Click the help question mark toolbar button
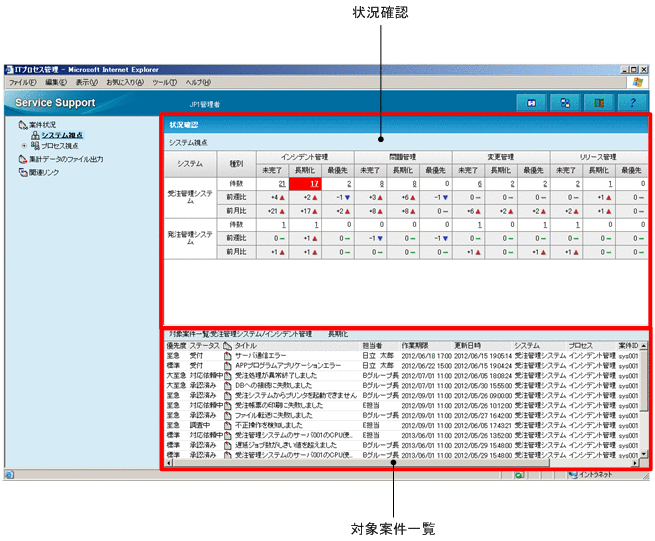This screenshot has width=655, height=541. (x=629, y=102)
